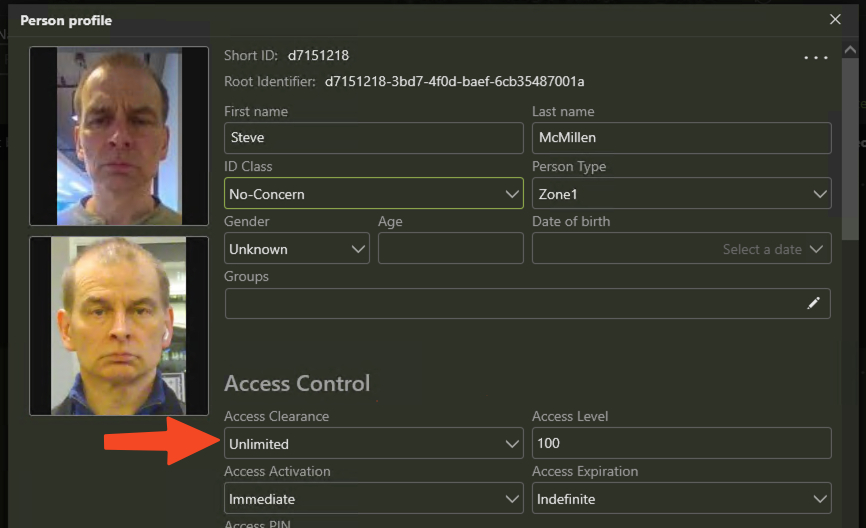Screen dimensions: 866x528
Task: Expand the Gender dropdown
Action: coord(296,249)
